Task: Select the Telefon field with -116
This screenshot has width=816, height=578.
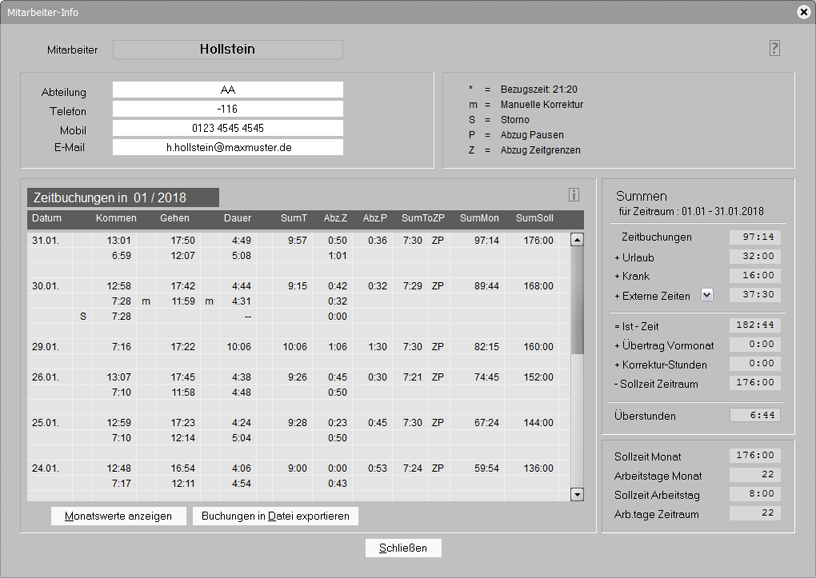Action: tap(227, 109)
